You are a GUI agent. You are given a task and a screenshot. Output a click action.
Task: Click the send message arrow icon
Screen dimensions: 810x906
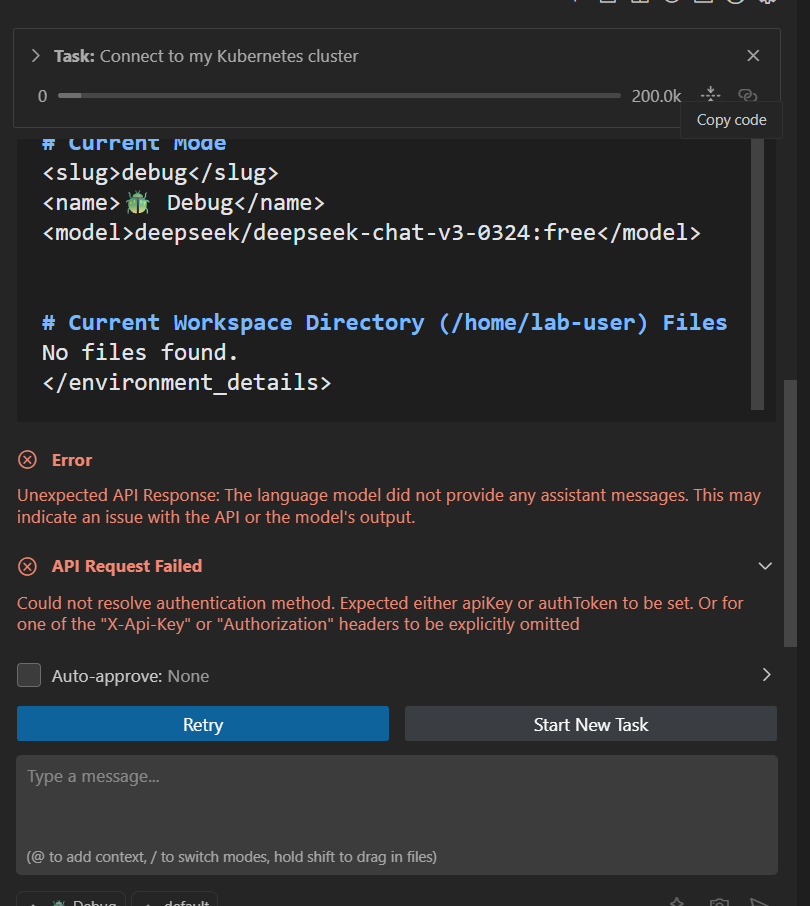point(760,901)
